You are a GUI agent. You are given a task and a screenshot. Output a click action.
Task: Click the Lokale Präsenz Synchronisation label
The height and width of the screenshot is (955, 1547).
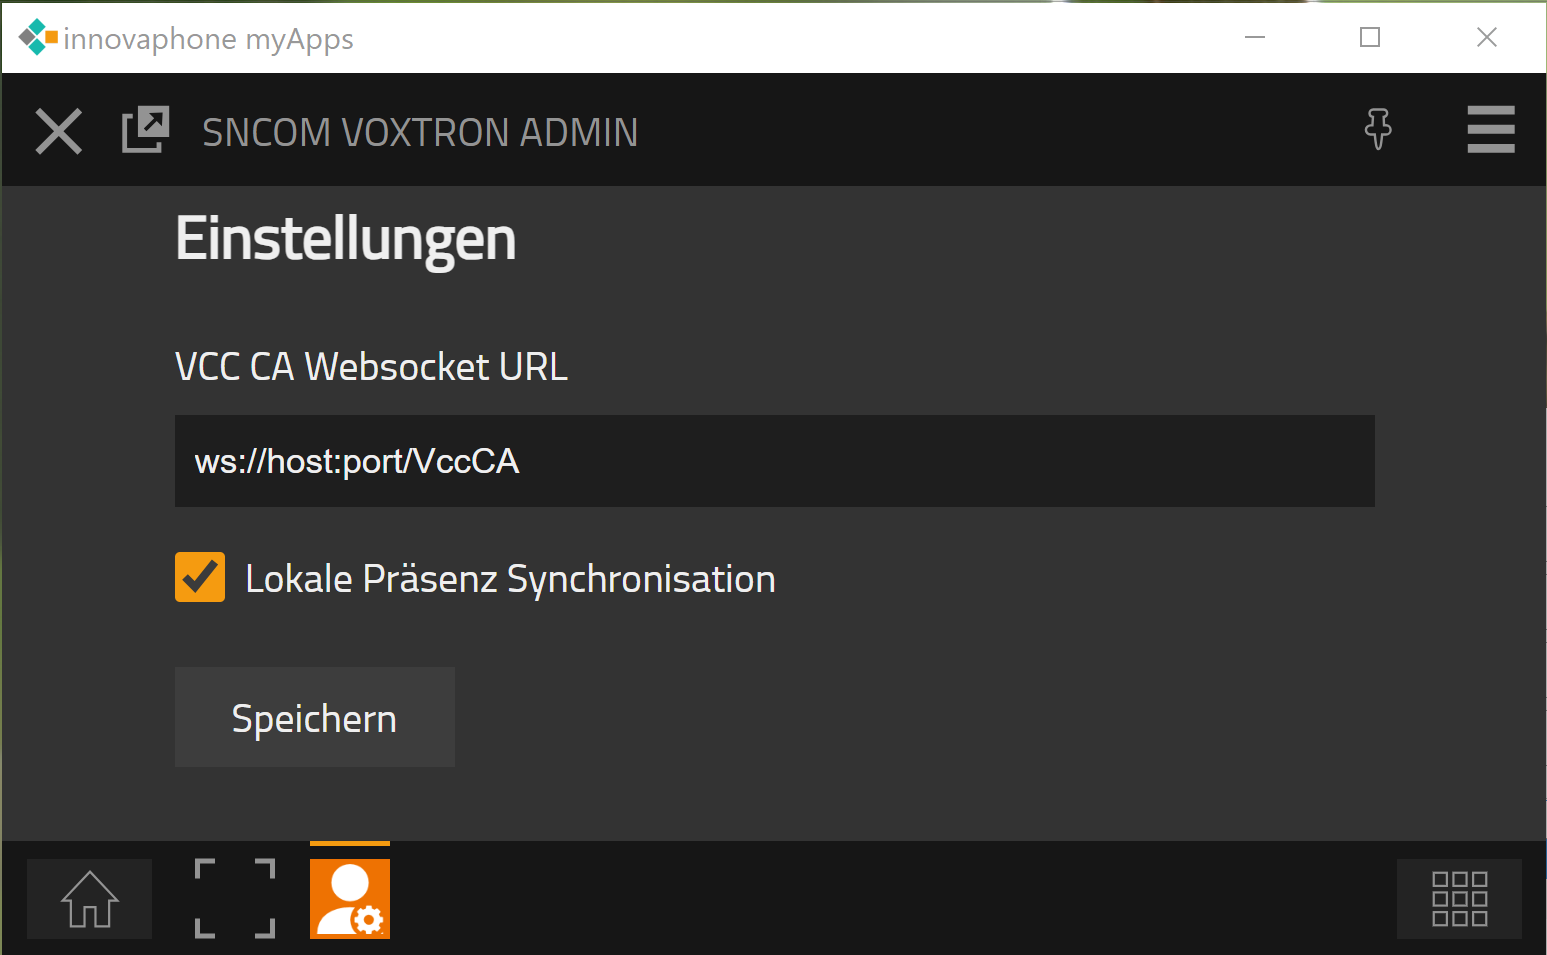[x=510, y=580]
